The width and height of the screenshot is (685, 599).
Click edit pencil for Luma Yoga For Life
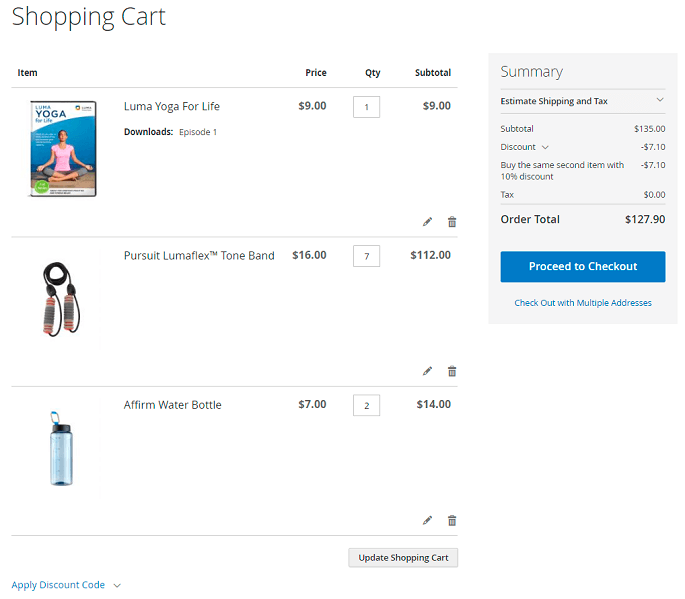tap(428, 222)
